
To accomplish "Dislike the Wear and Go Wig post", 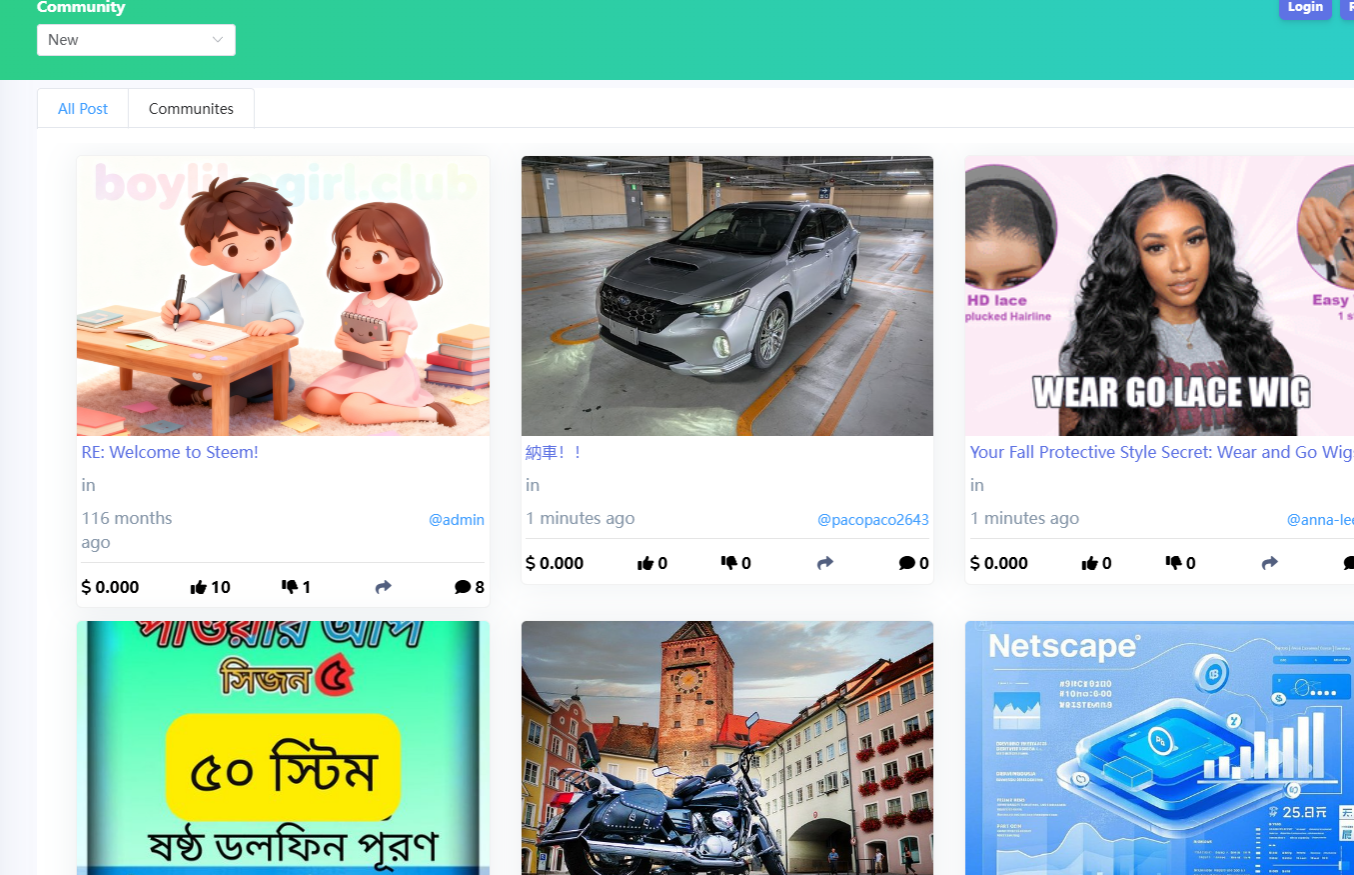I will click(1173, 563).
